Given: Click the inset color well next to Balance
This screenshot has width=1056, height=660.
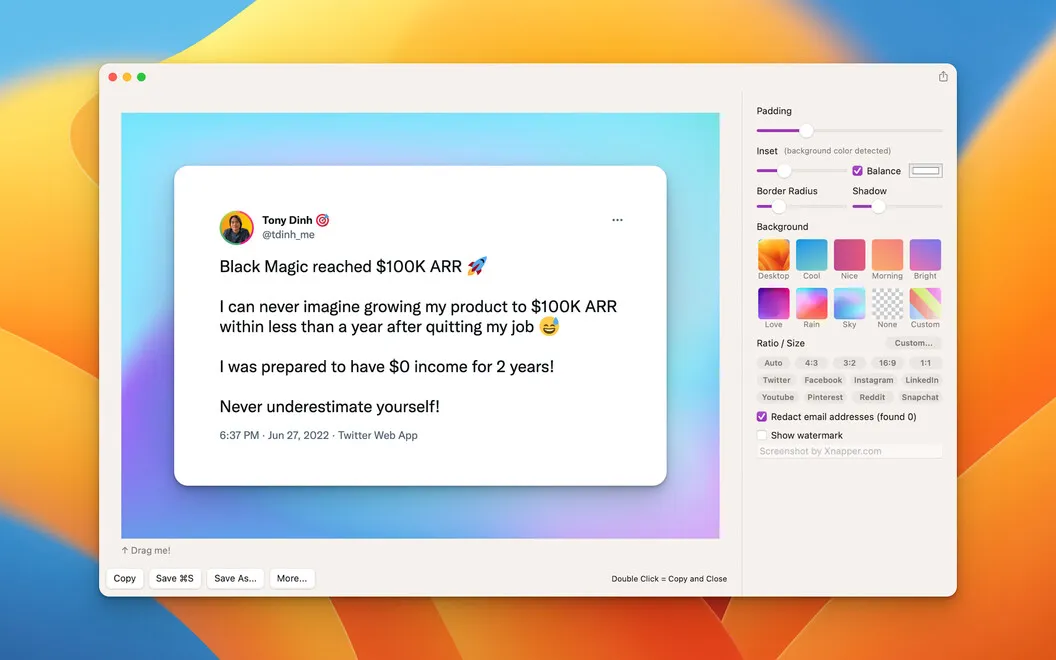Looking at the screenshot, I should (925, 171).
